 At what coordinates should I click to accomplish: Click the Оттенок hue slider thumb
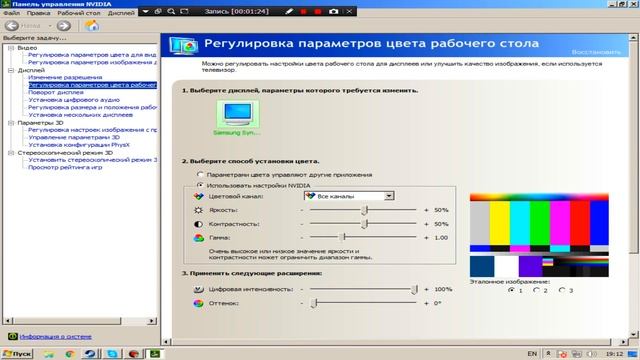[x=314, y=303]
